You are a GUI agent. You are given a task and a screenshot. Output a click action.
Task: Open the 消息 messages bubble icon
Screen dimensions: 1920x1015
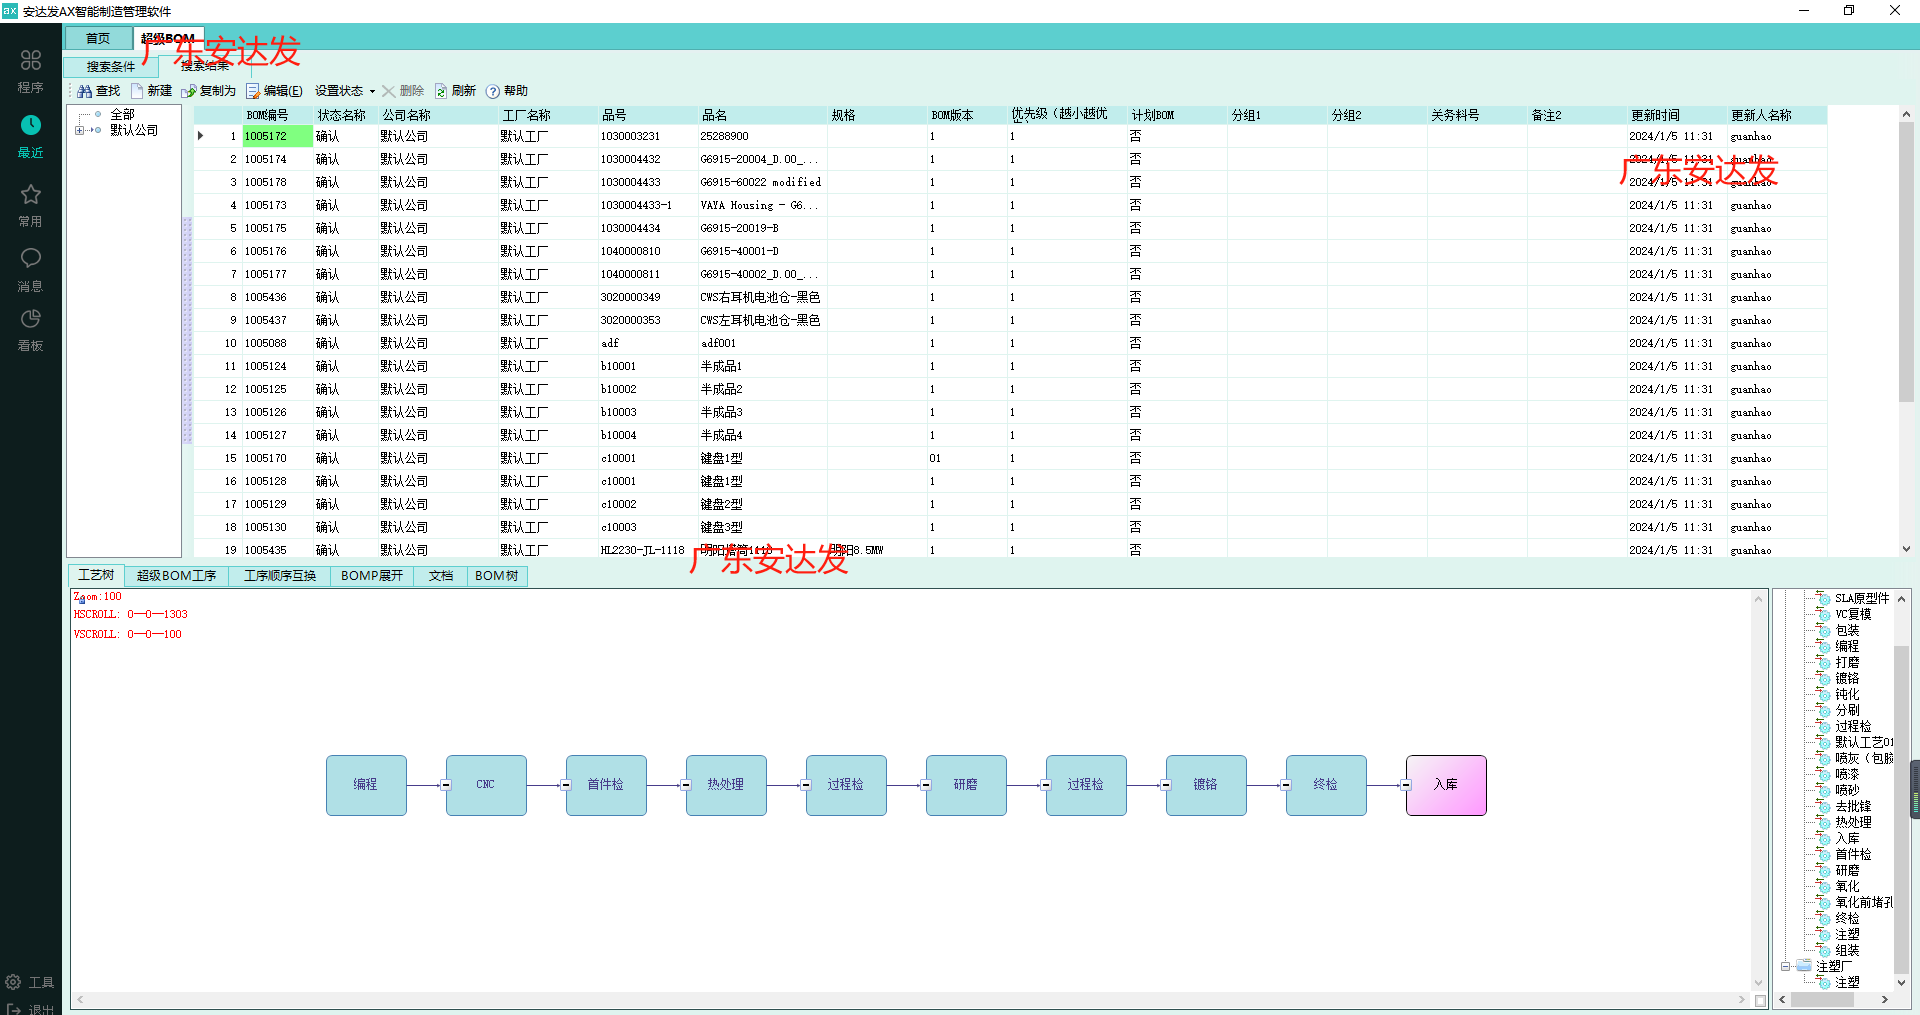31,258
